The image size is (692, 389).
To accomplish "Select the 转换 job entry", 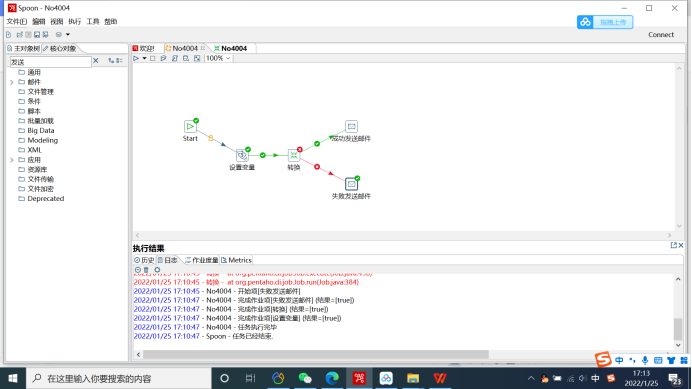I will [293, 155].
